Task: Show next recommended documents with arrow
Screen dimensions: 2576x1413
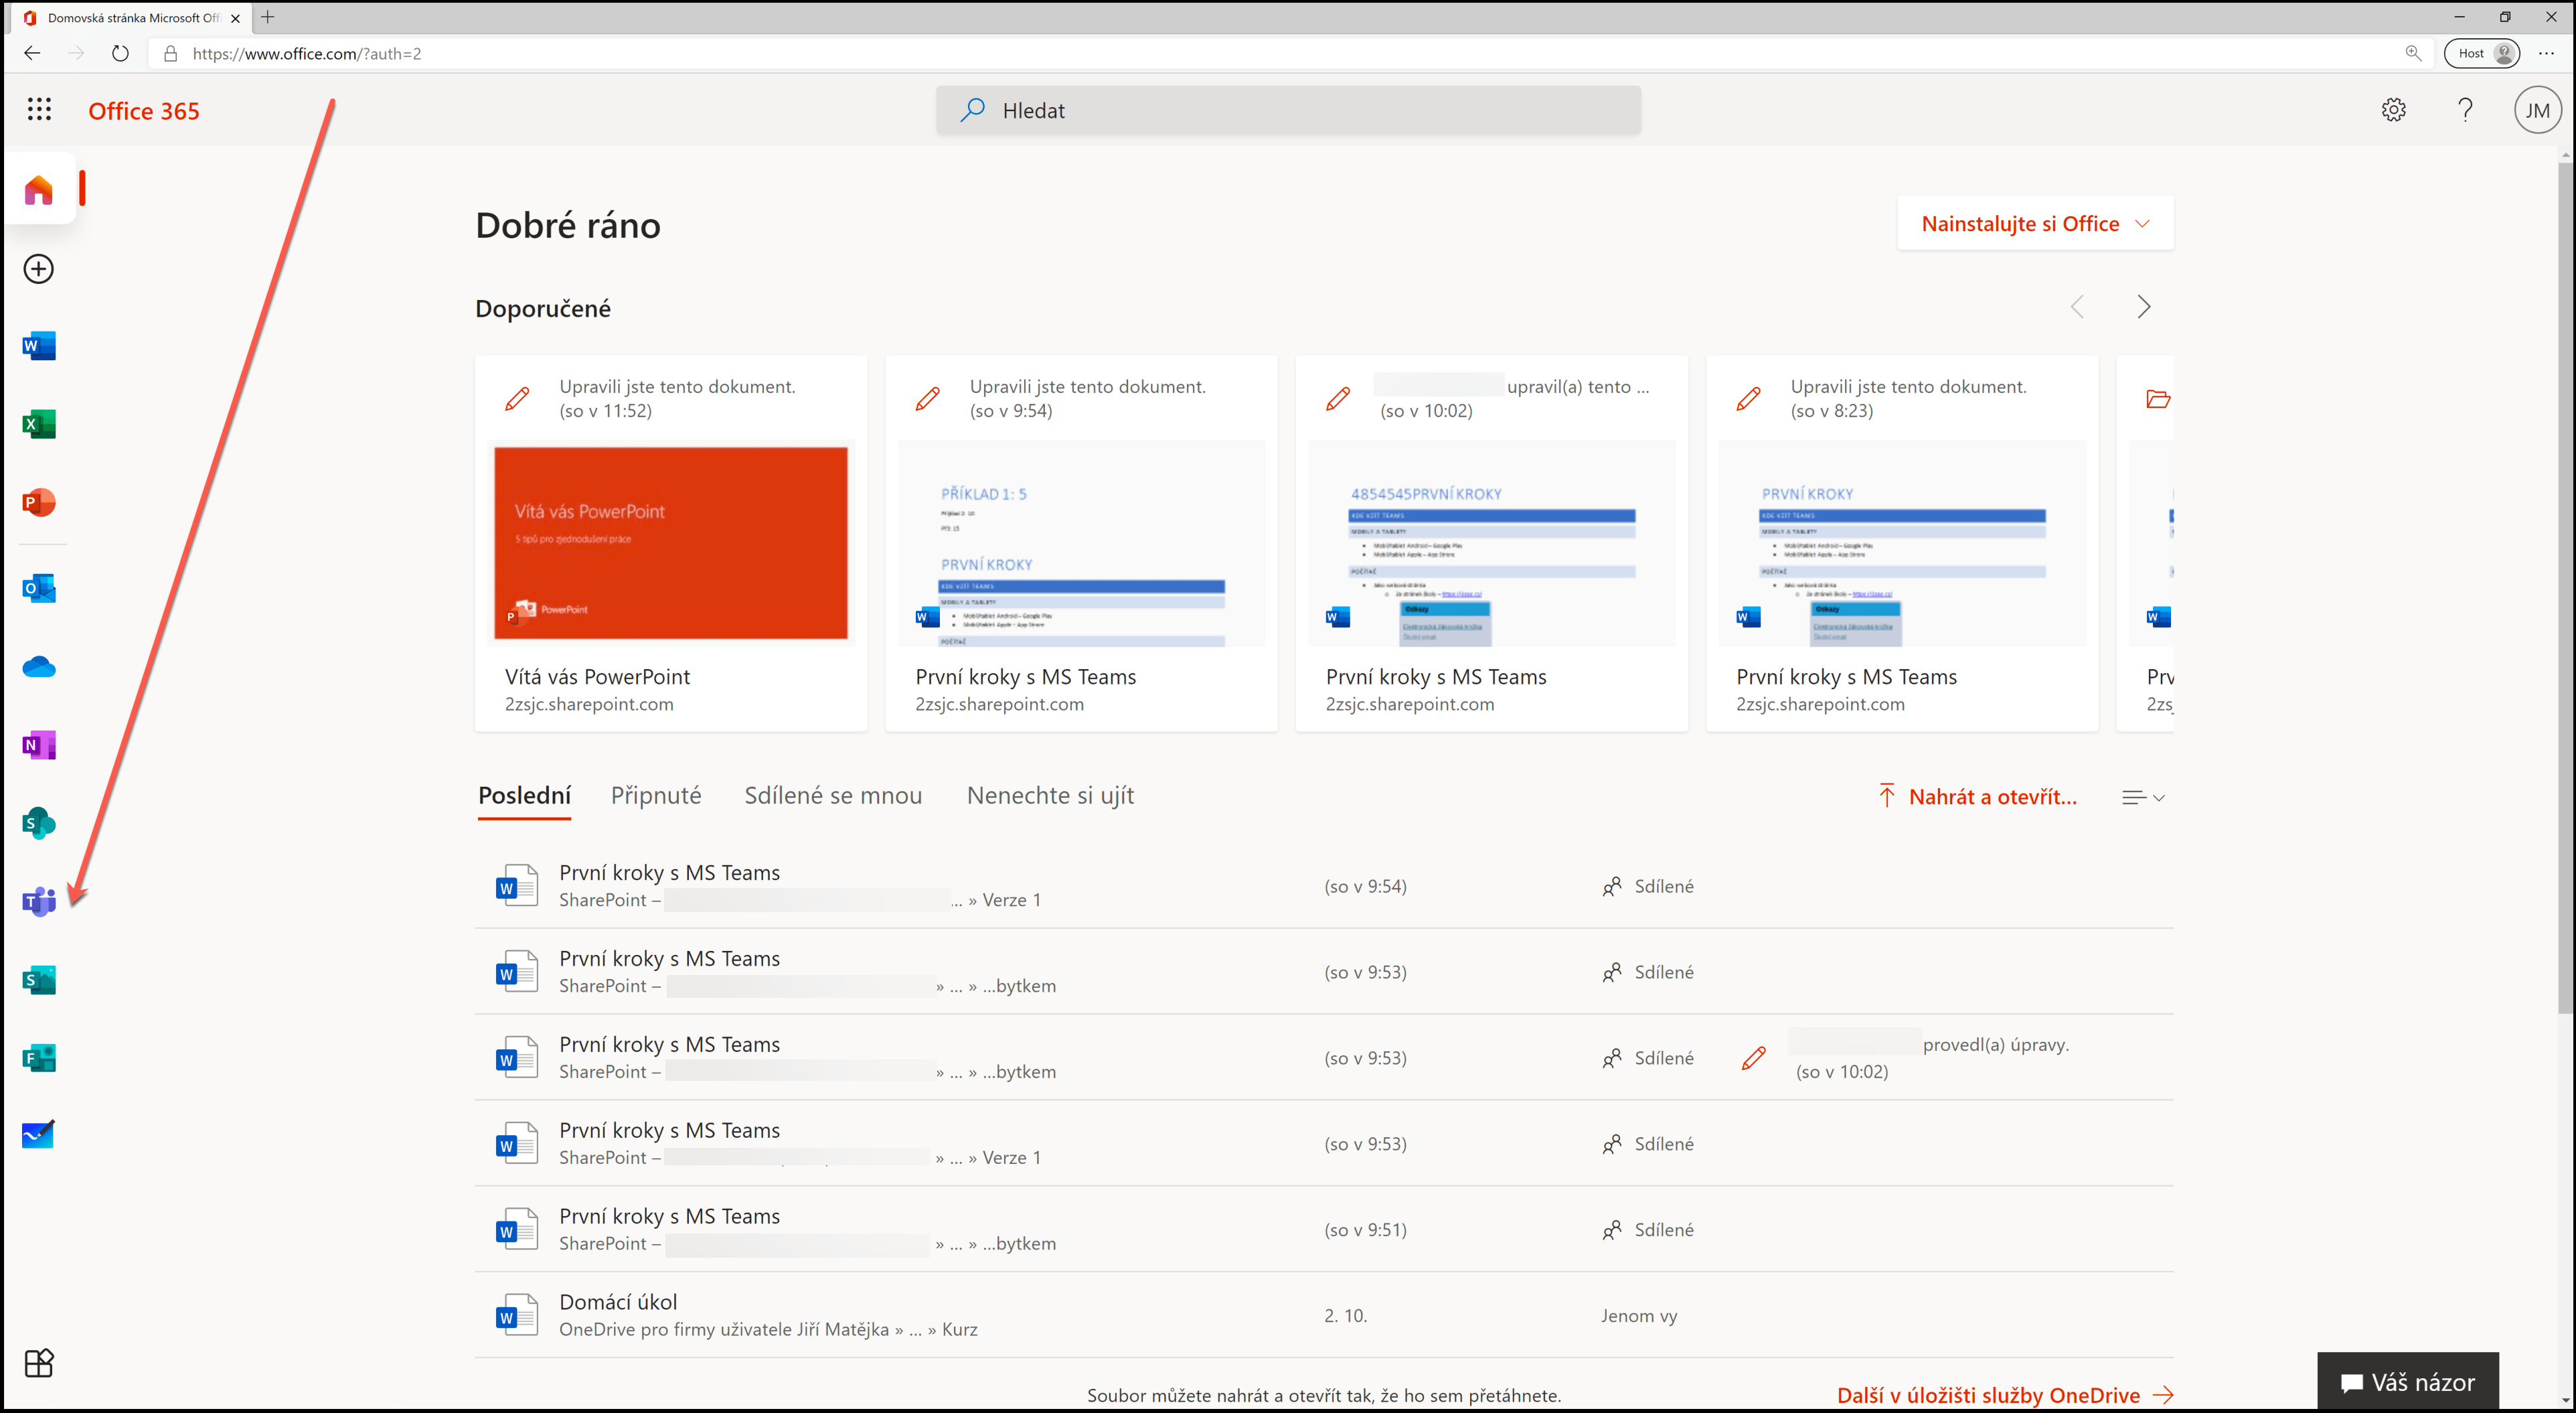Action: (2143, 307)
